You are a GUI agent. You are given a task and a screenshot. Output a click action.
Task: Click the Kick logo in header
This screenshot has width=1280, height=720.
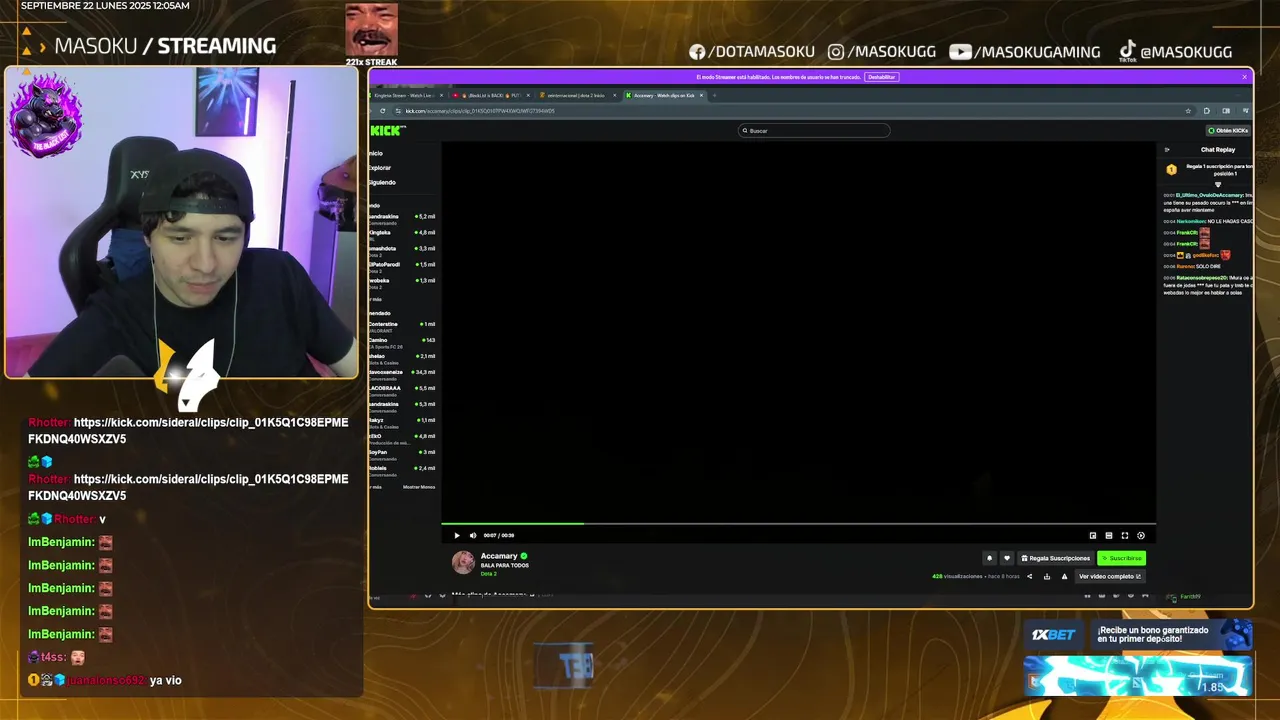point(387,130)
